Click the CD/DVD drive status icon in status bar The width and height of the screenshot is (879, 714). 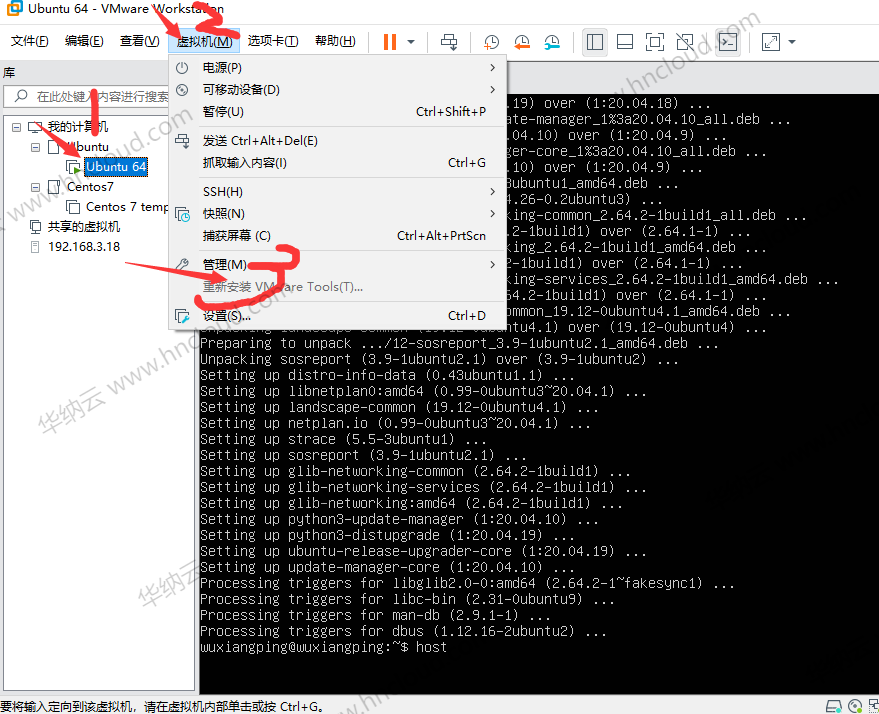pos(855,706)
